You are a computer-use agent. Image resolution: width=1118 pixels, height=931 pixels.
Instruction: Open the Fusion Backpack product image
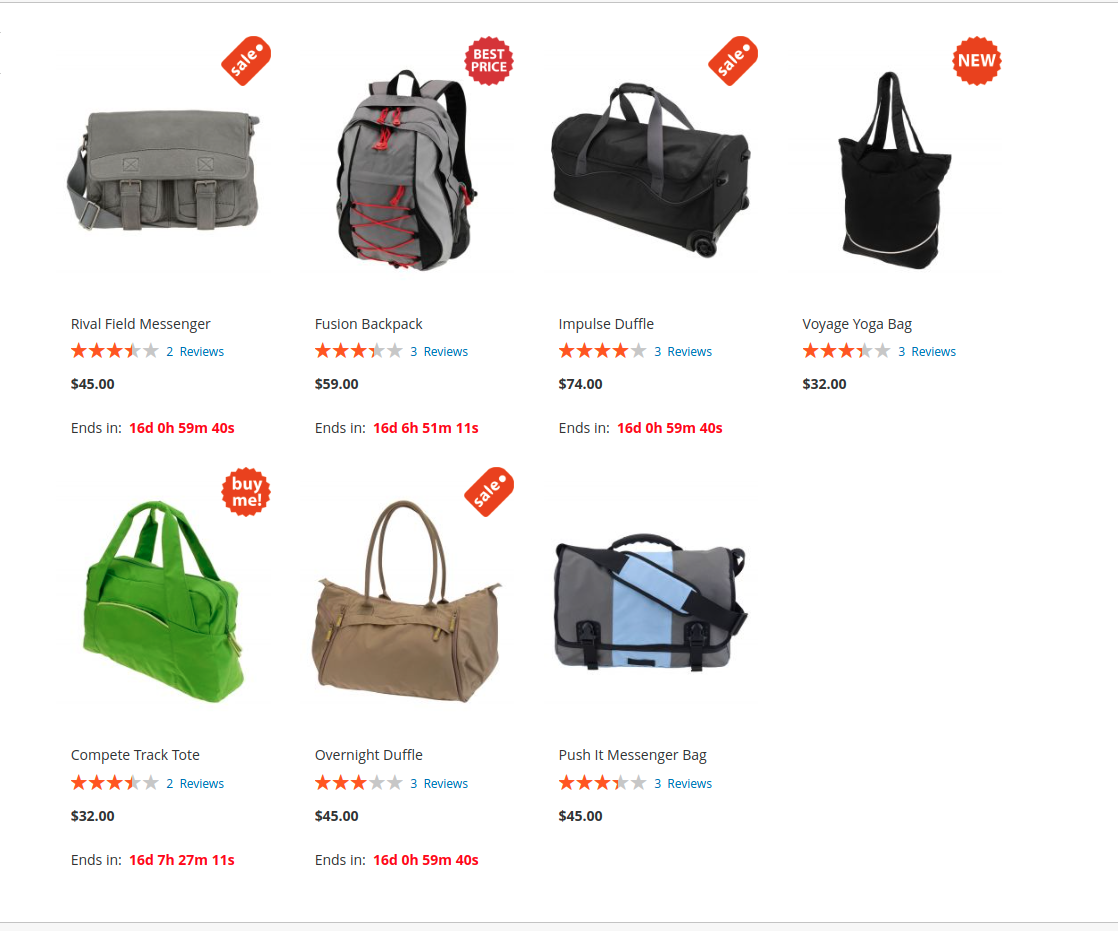pyautogui.click(x=406, y=170)
